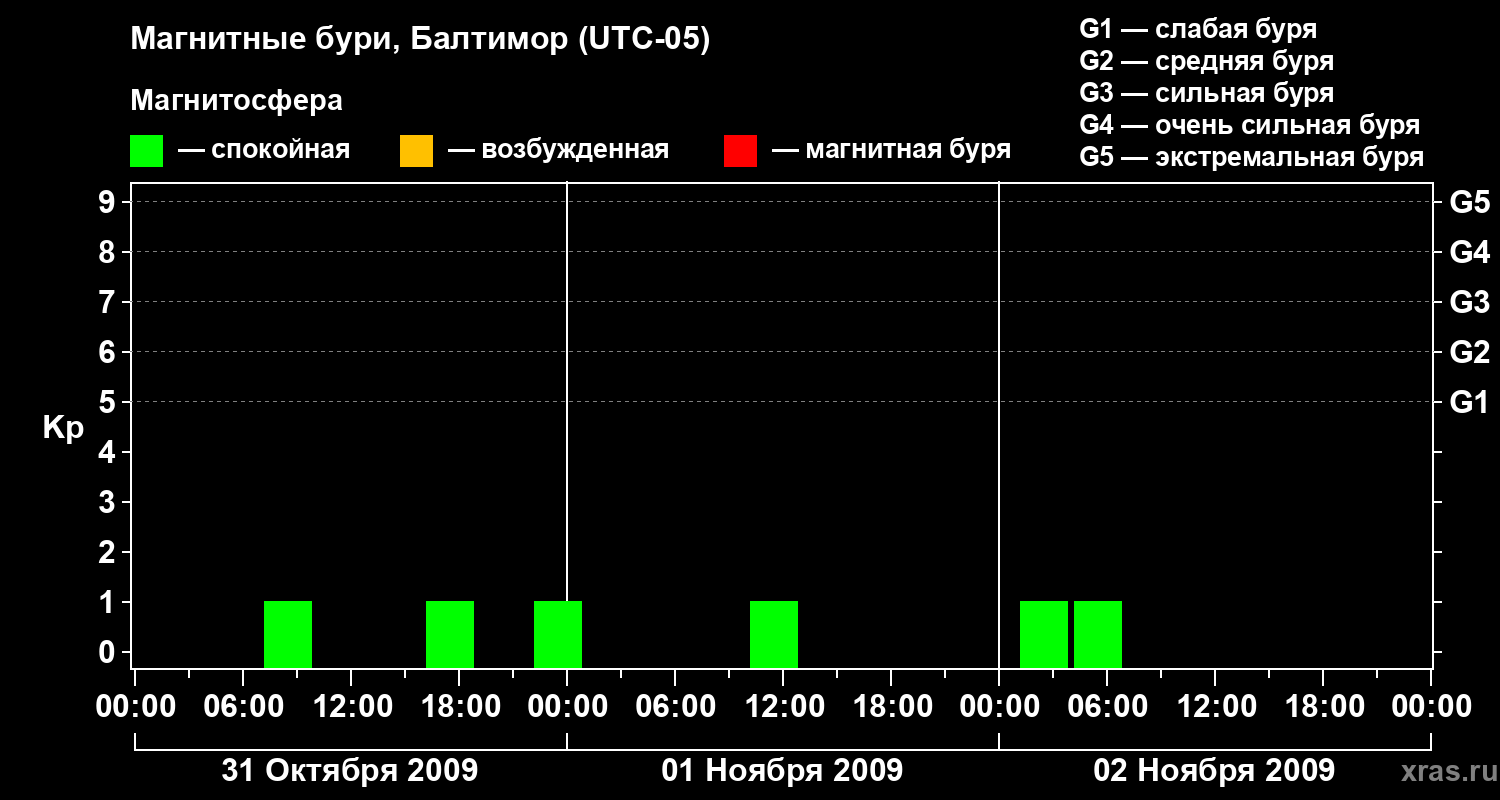
Task: Click the date label '02 Ноября 2009'
Action: 1214,770
